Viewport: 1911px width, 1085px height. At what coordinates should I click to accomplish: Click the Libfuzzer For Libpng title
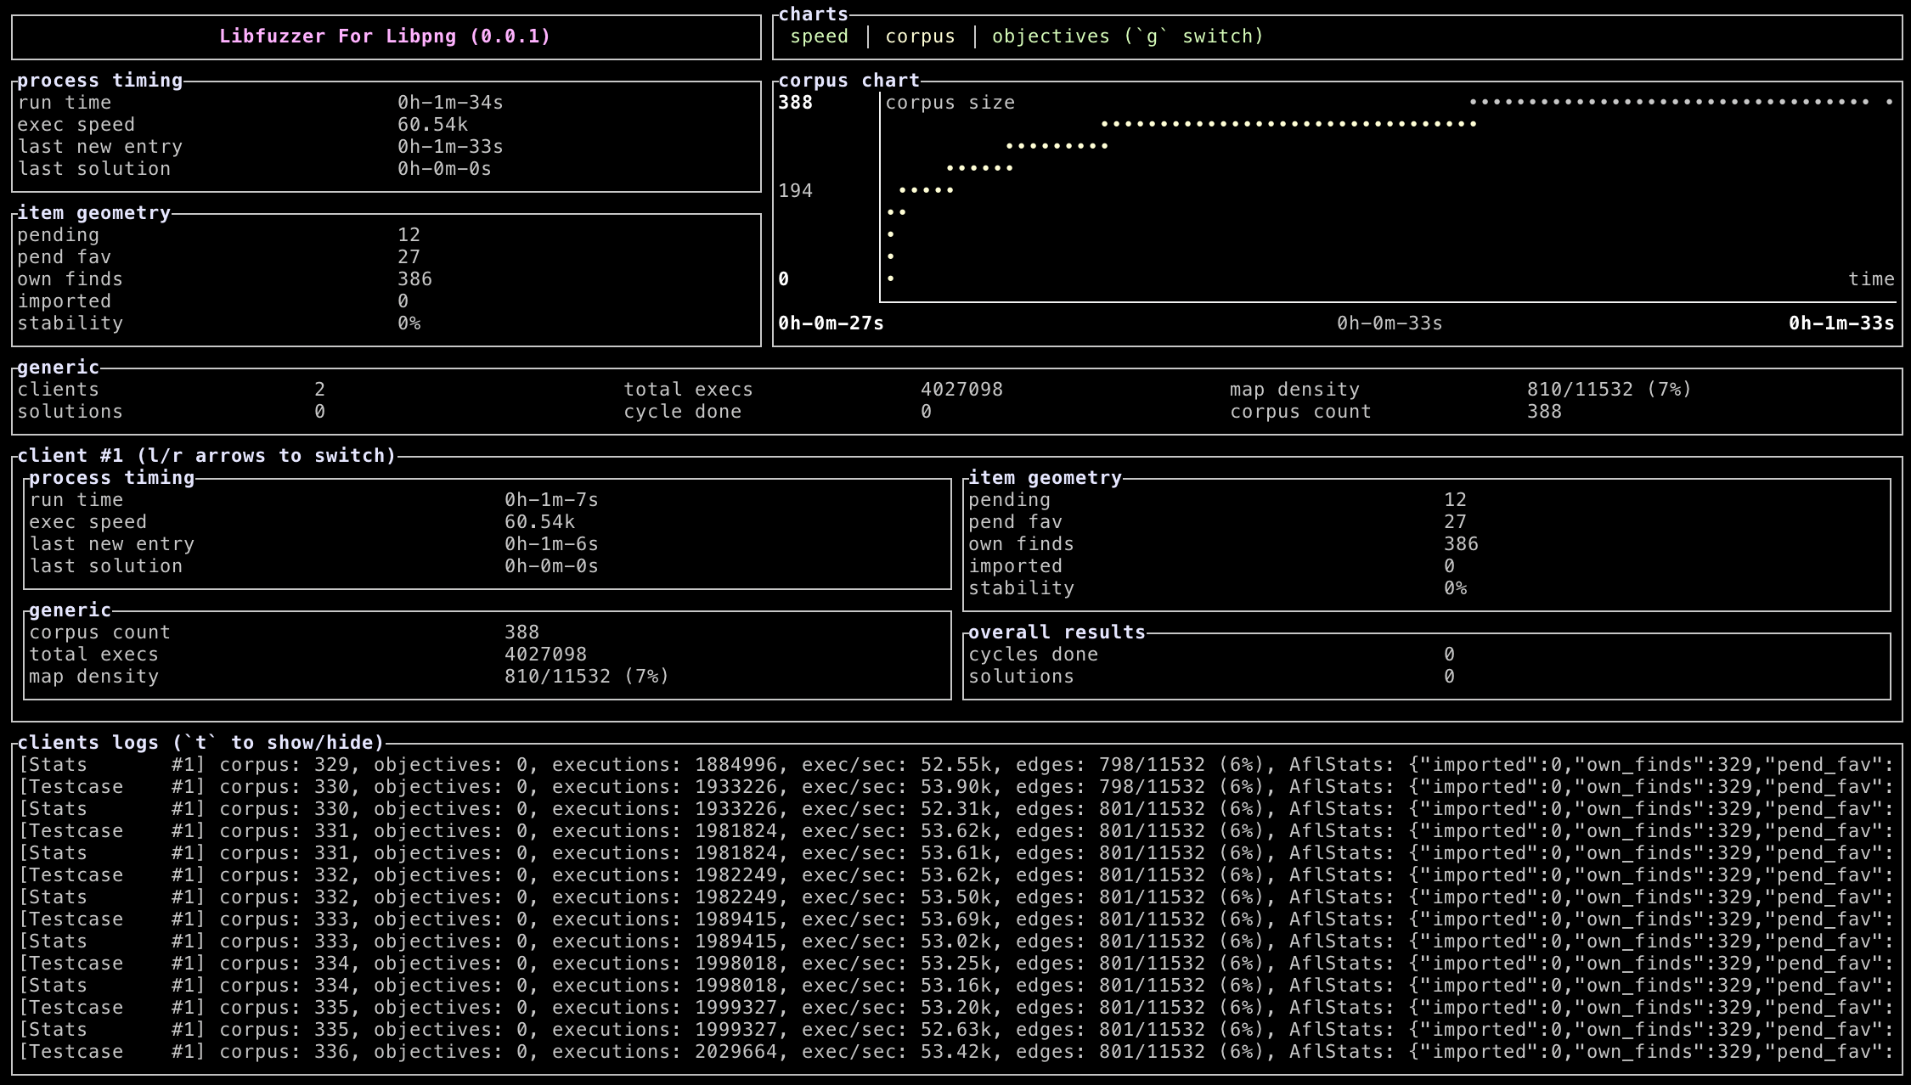click(x=385, y=37)
